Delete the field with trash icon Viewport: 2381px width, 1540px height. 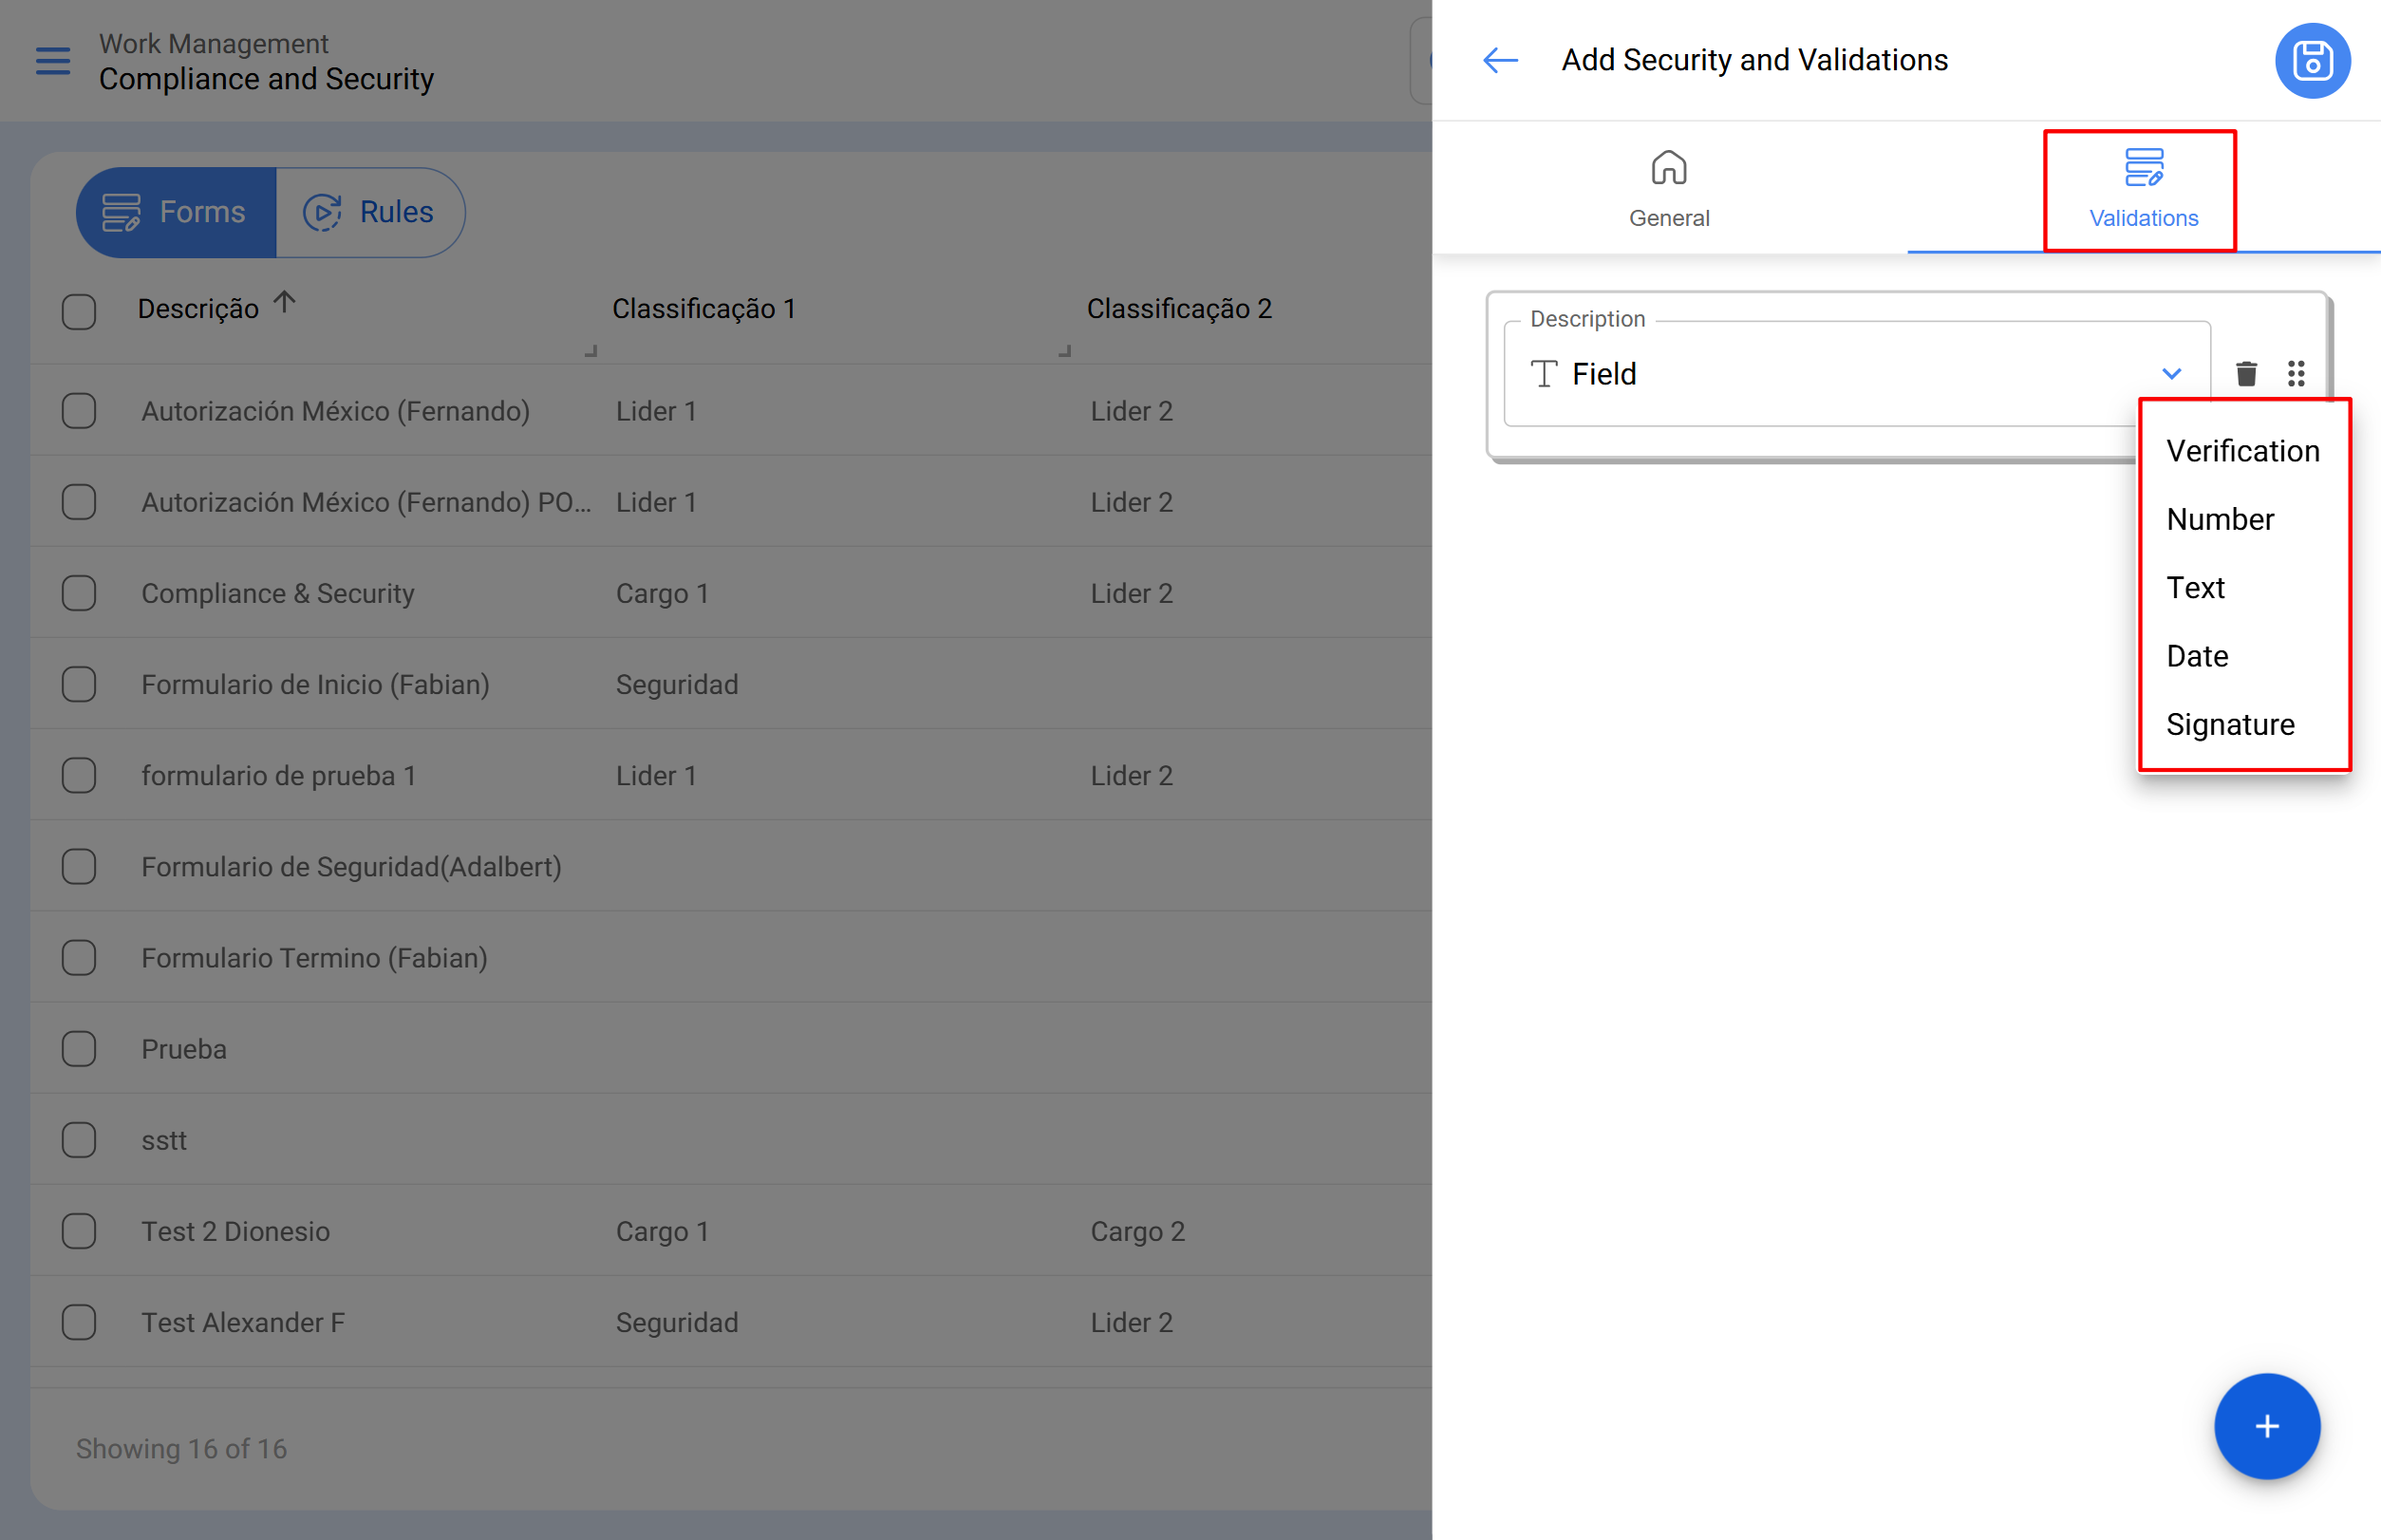pyautogui.click(x=2246, y=374)
